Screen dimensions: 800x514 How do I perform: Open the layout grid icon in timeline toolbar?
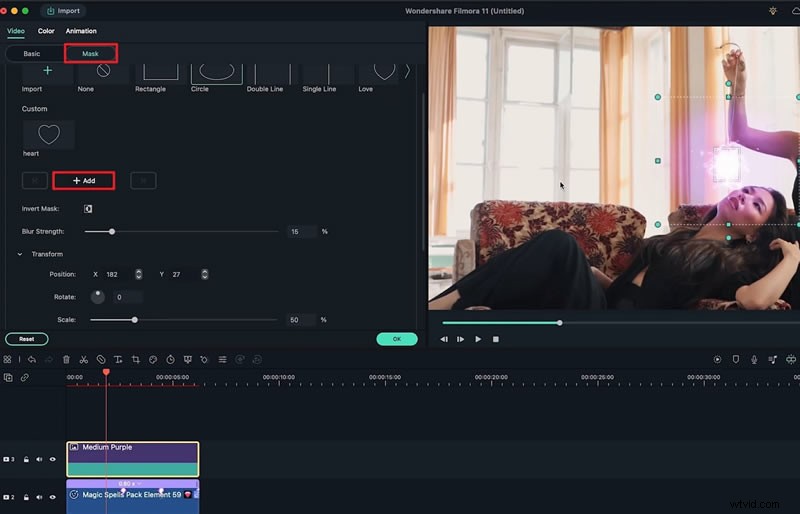(x=7, y=360)
